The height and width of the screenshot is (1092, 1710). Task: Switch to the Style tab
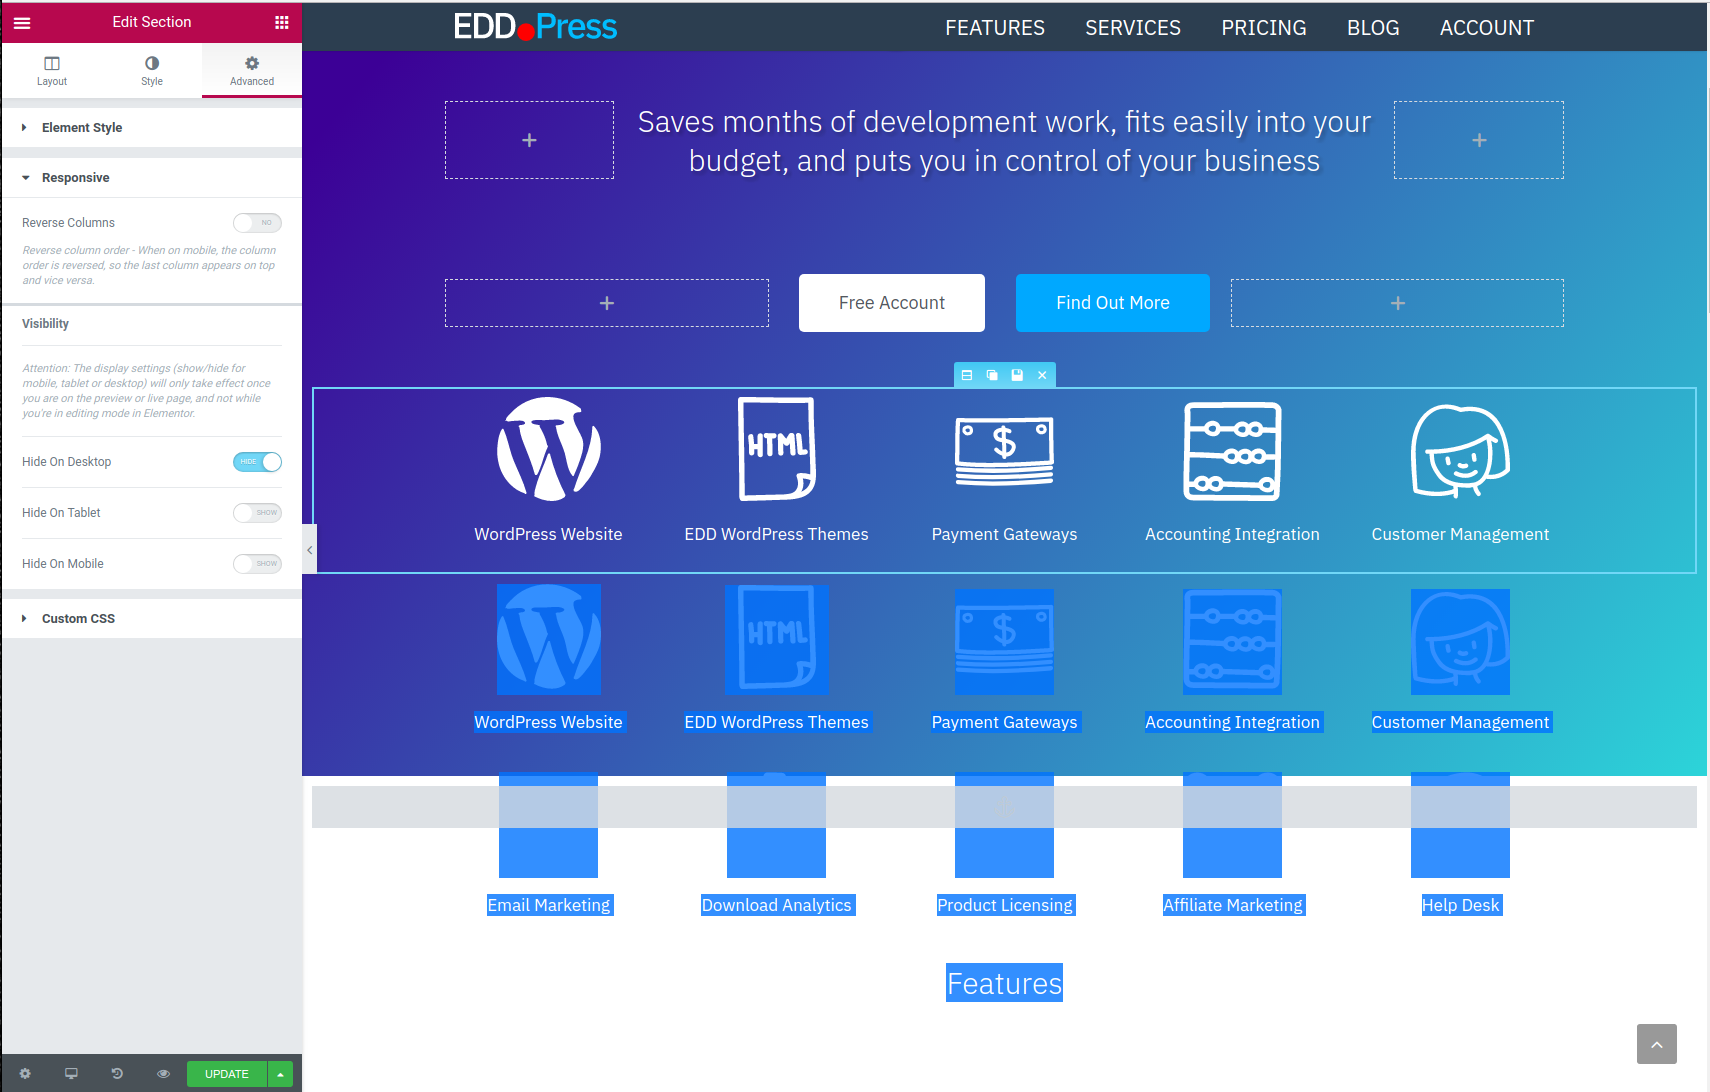click(152, 71)
